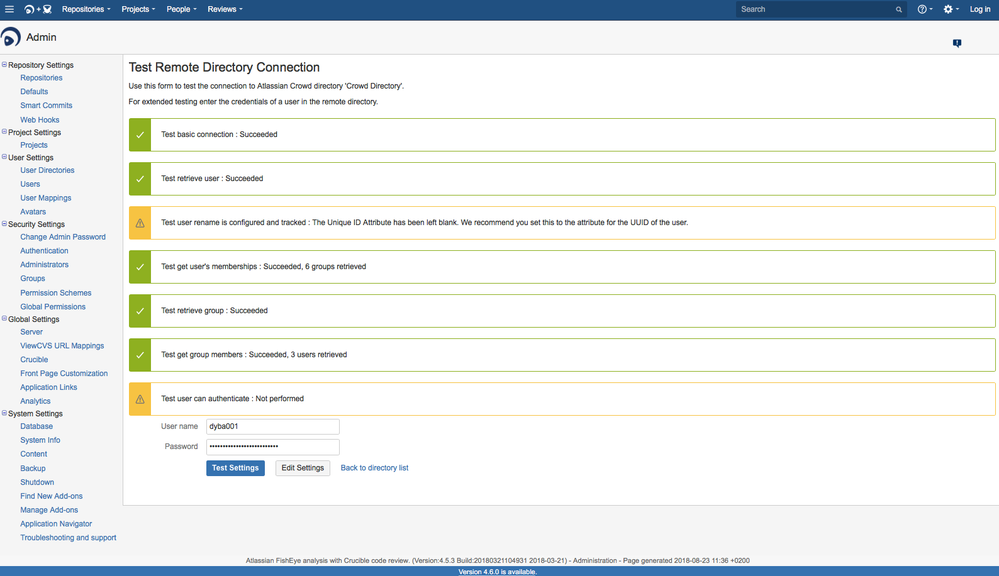999x576 pixels.
Task: Open Shutdown page
Action: click(37, 482)
